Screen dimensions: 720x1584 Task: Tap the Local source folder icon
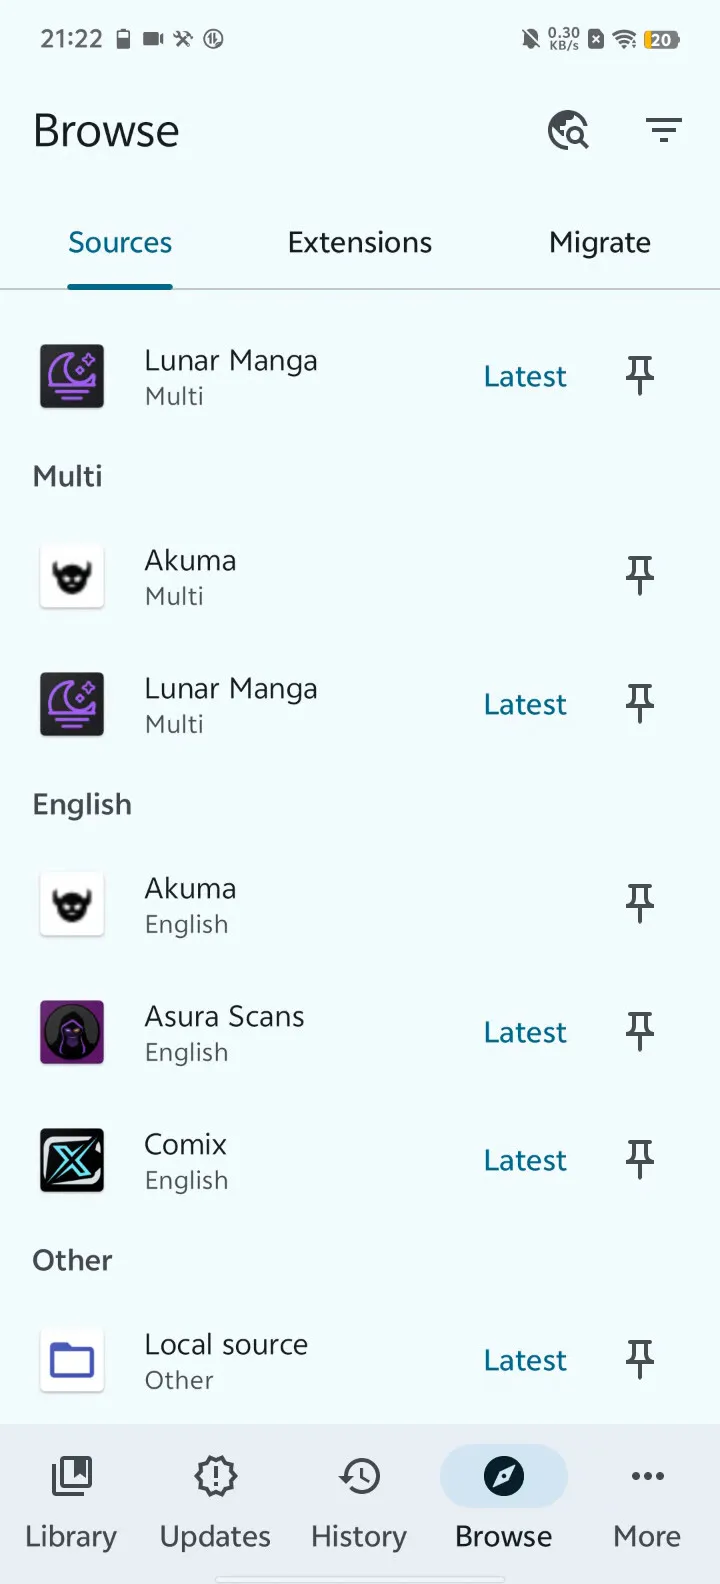pos(72,1360)
